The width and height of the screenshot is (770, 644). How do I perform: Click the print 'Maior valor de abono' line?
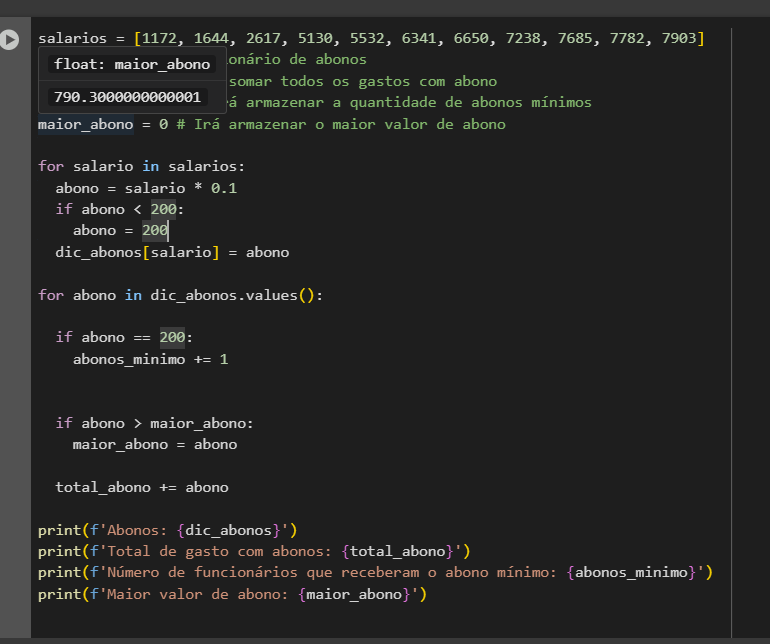[x=232, y=595]
